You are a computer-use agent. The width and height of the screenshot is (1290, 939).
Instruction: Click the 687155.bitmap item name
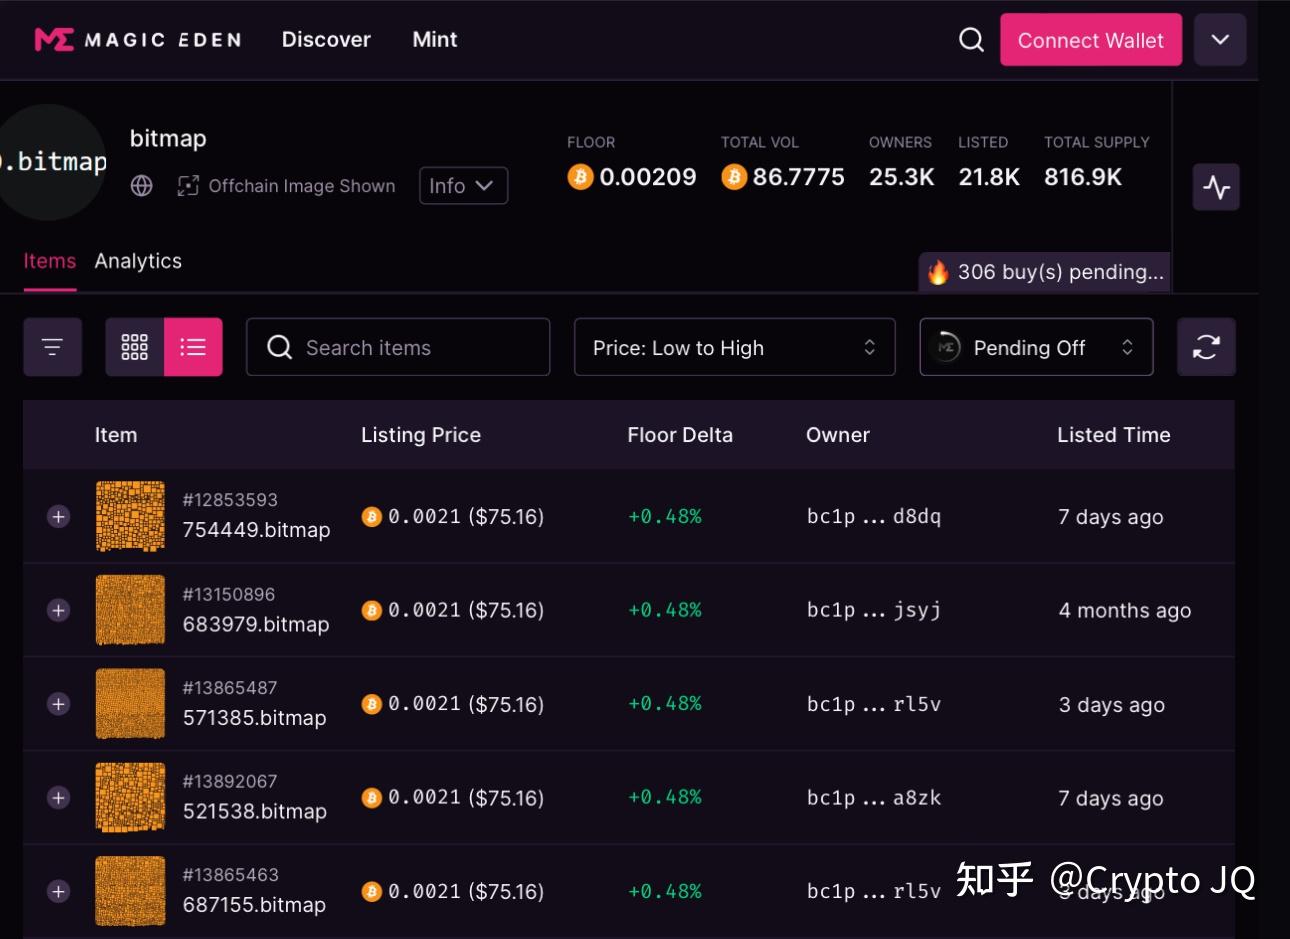tap(255, 905)
